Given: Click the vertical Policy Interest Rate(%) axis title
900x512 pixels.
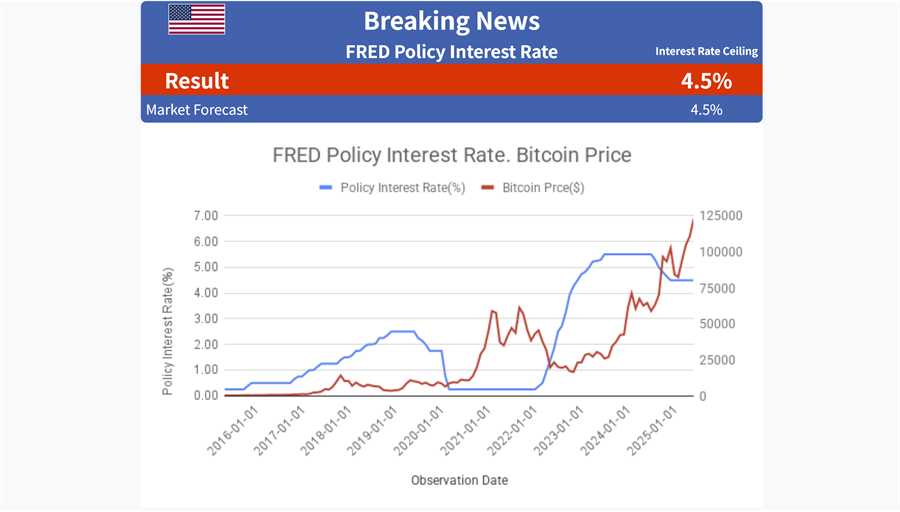Looking at the screenshot, I should [x=168, y=330].
